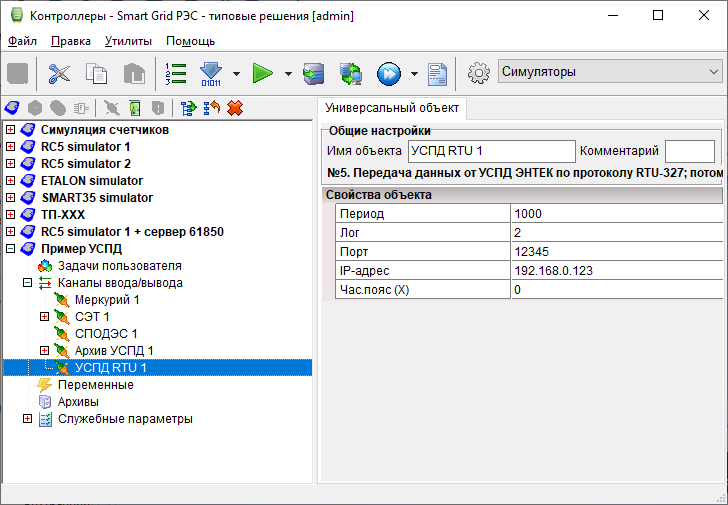Open the Правка menu
This screenshot has height=505, width=728.
point(71,41)
